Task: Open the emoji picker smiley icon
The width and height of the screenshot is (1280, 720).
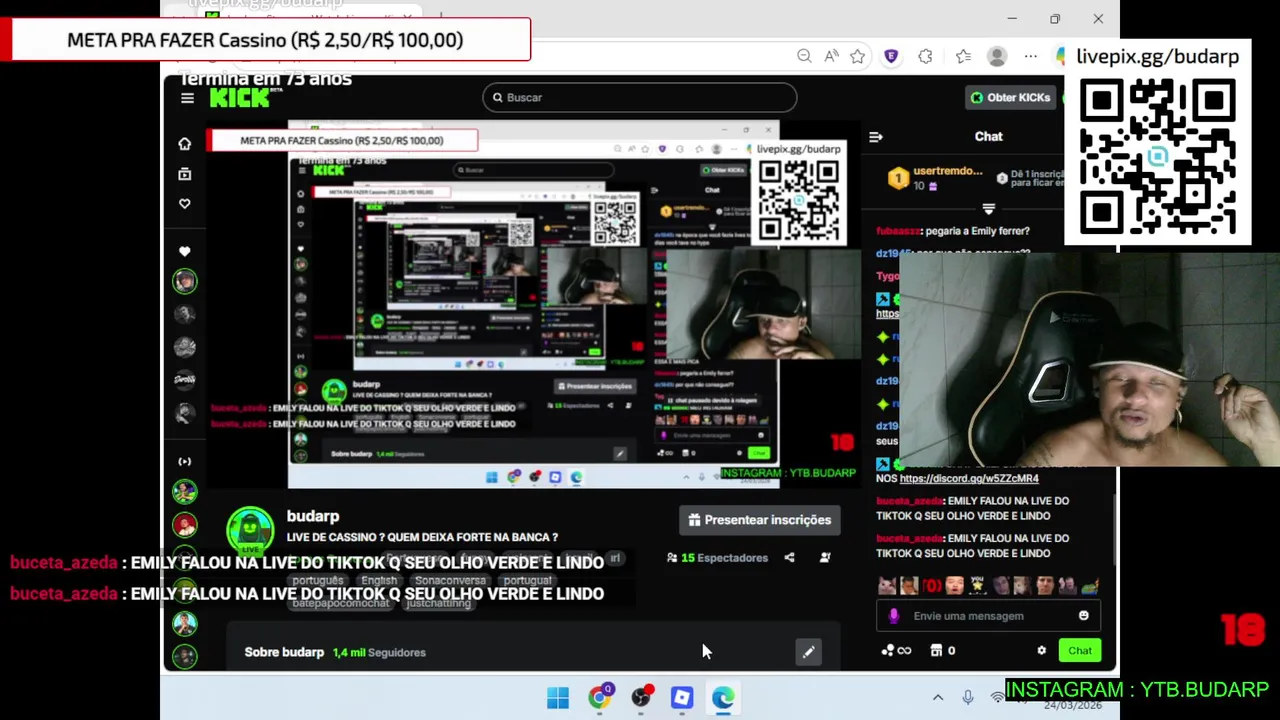Action: coord(1083,616)
